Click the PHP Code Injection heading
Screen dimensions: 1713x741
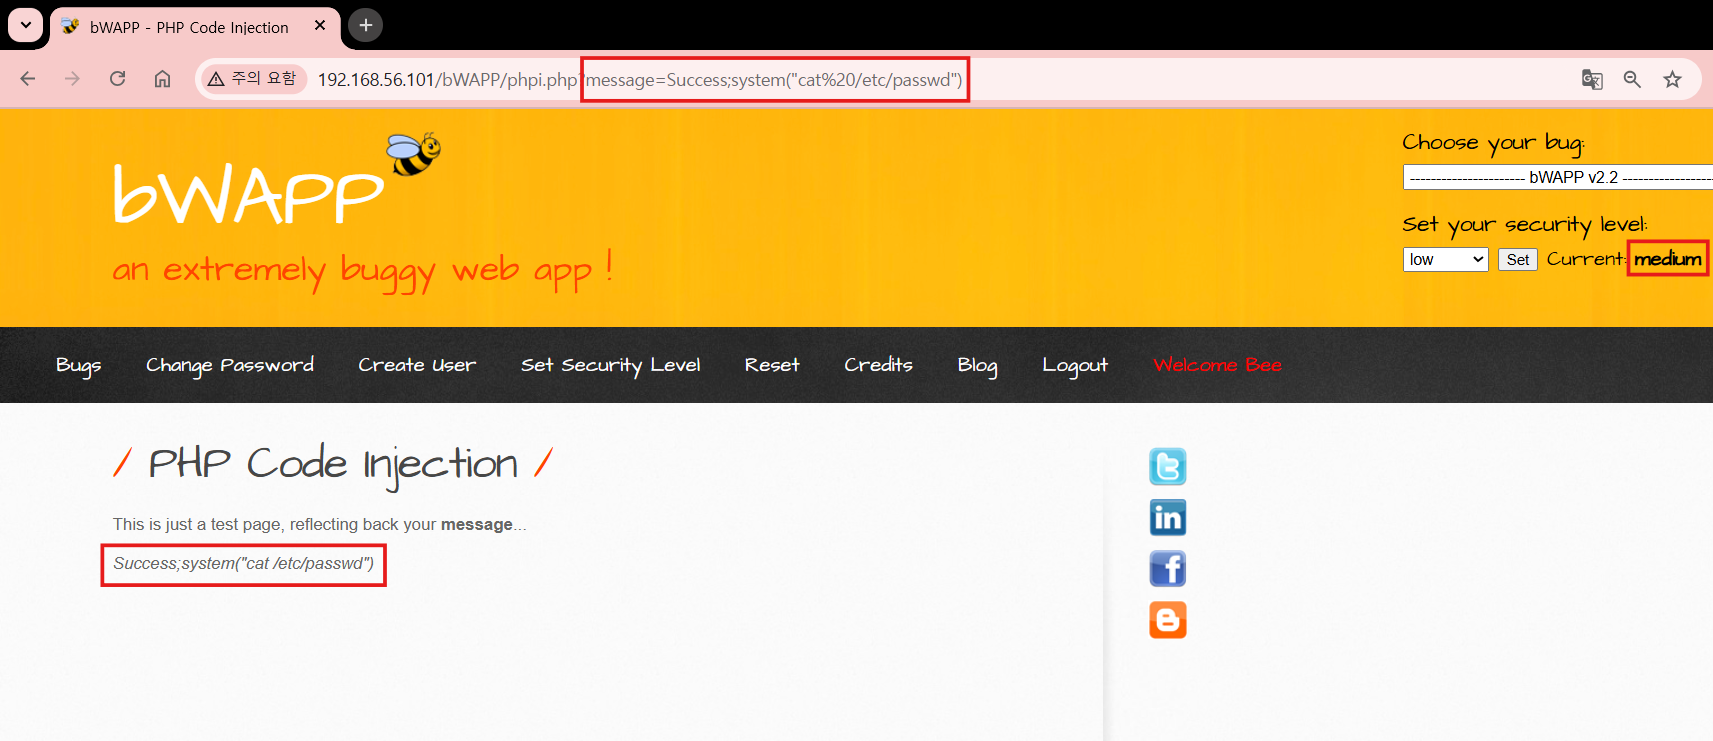[333, 464]
